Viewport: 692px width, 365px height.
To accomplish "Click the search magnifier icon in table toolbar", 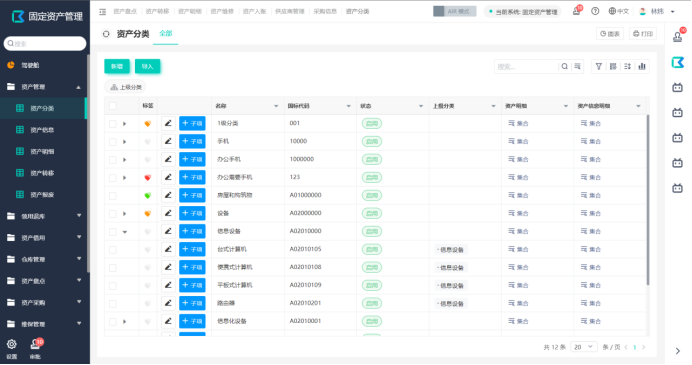I will click(564, 67).
